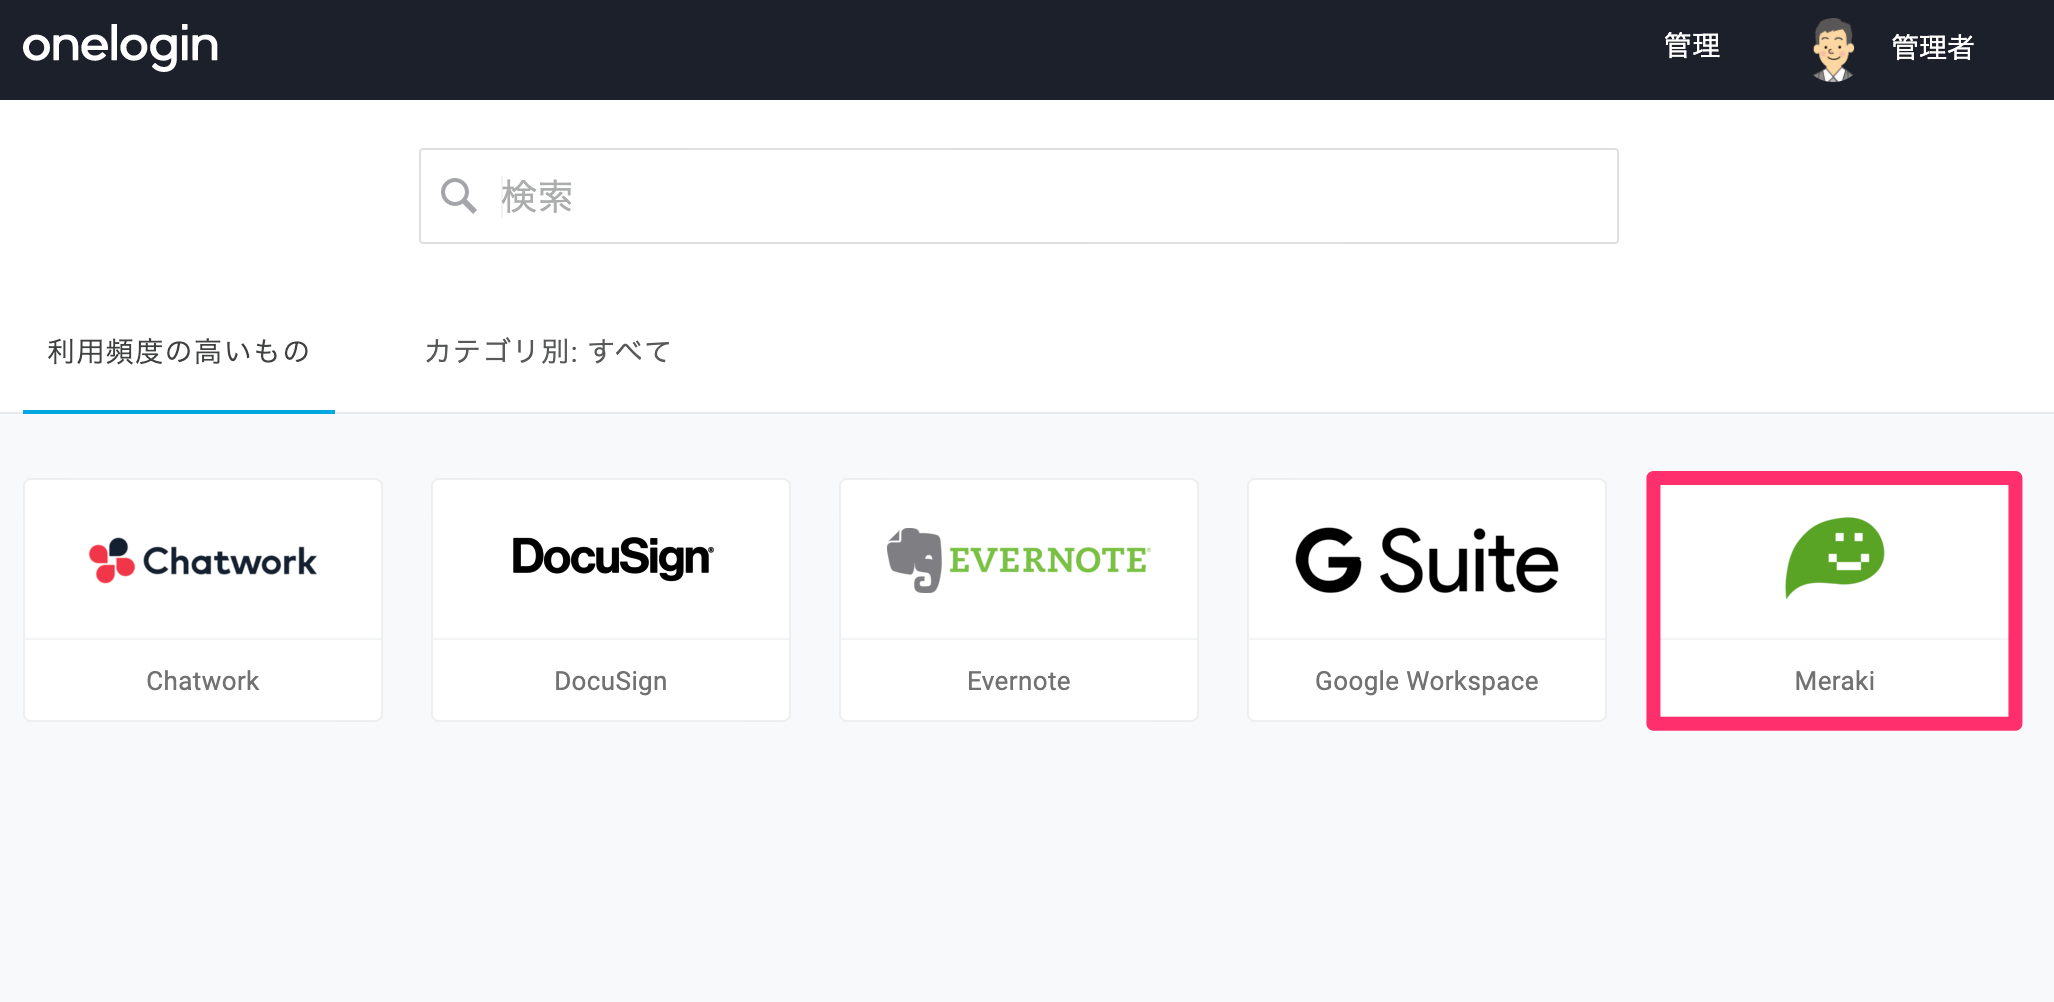Open the G Suite logo tile
Viewport: 2054px width, 1002px height.
coord(1427,560)
